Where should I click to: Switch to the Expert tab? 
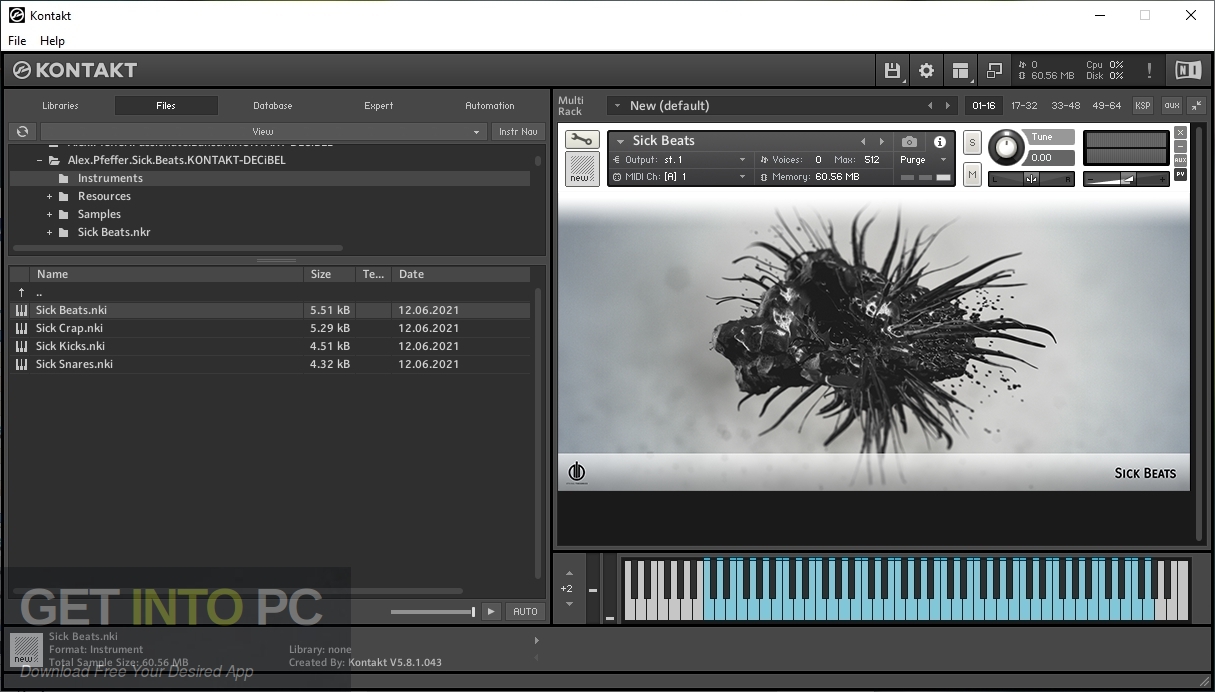point(379,105)
